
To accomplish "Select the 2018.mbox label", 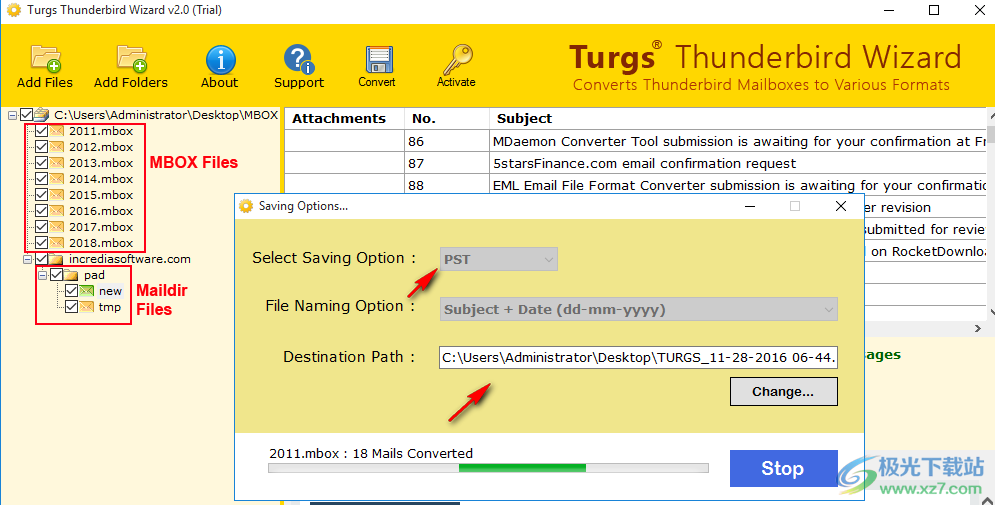I will 101,243.
